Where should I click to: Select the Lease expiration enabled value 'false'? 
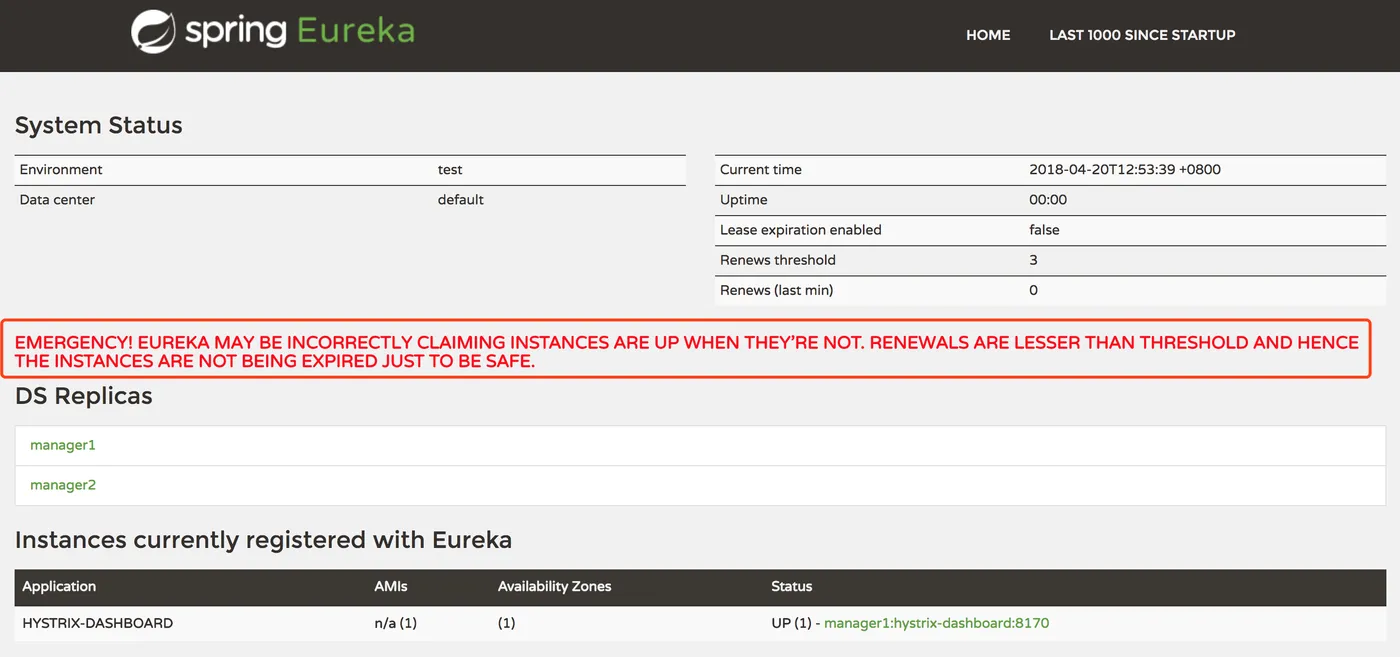point(1044,230)
